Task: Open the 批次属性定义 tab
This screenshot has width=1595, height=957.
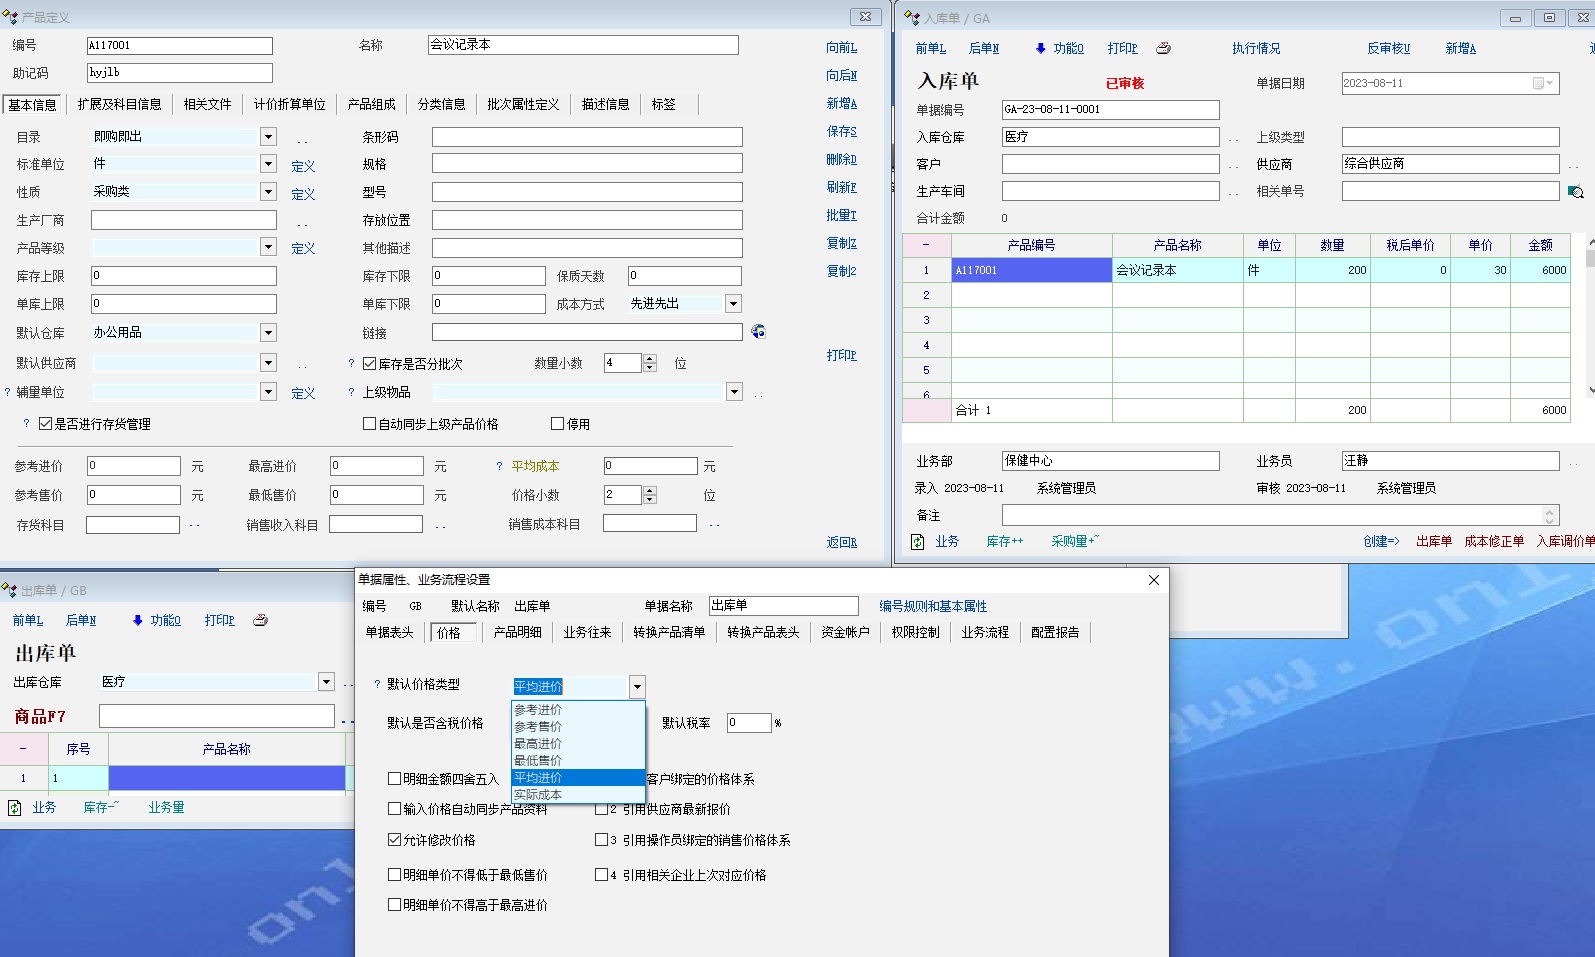Action: [523, 104]
